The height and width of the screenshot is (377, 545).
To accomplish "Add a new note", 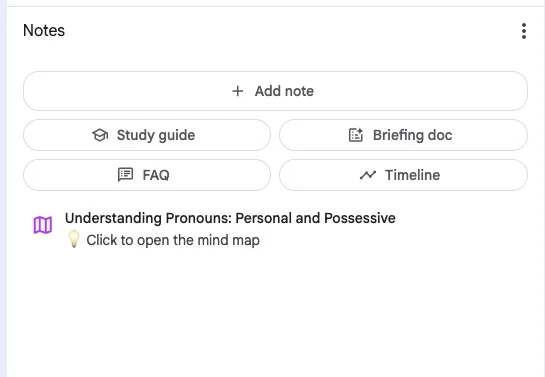I will tap(275, 91).
